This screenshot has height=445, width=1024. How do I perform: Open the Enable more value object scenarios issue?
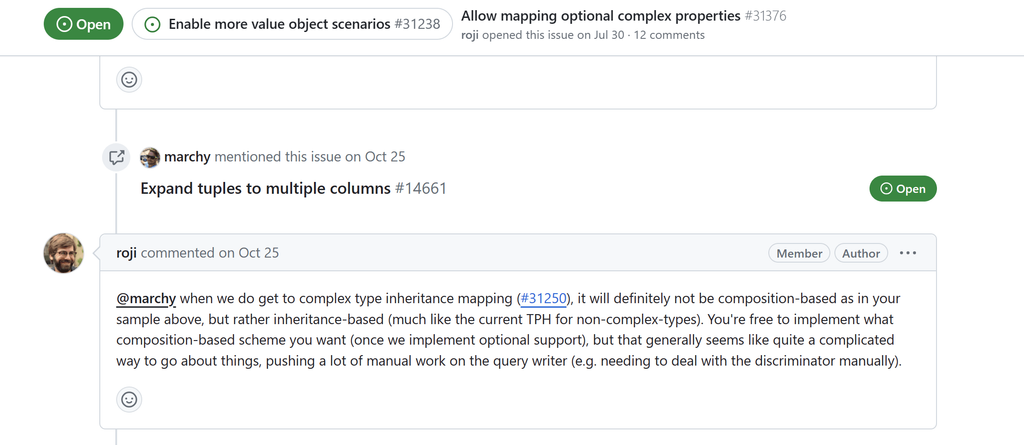pyautogui.click(x=292, y=25)
